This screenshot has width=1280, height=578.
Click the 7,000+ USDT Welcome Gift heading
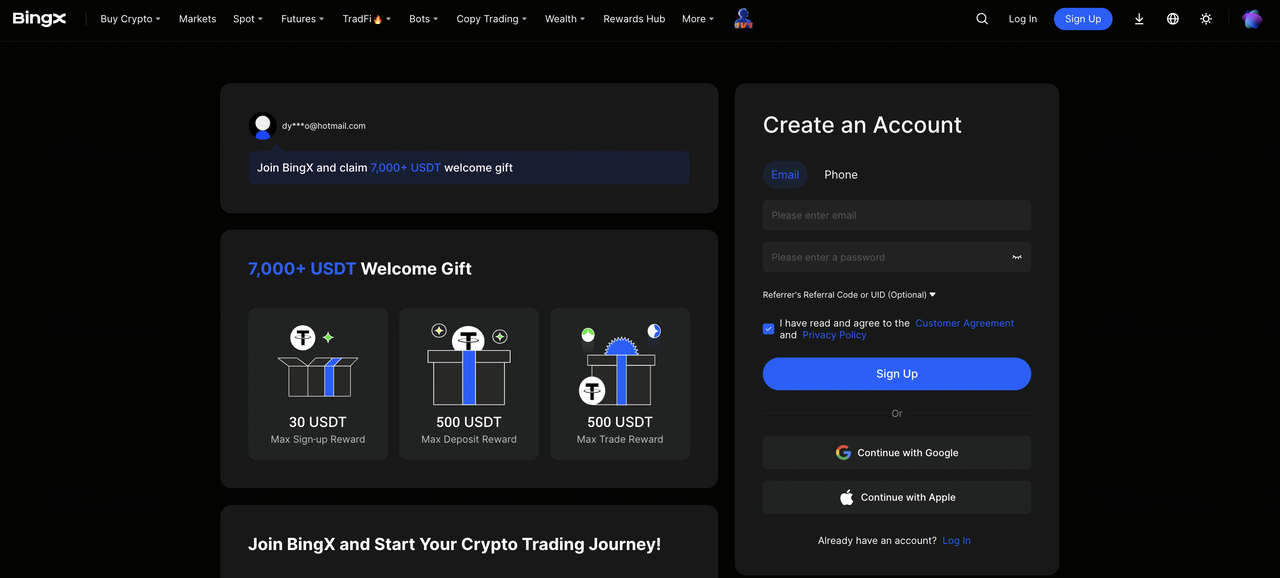pos(360,269)
